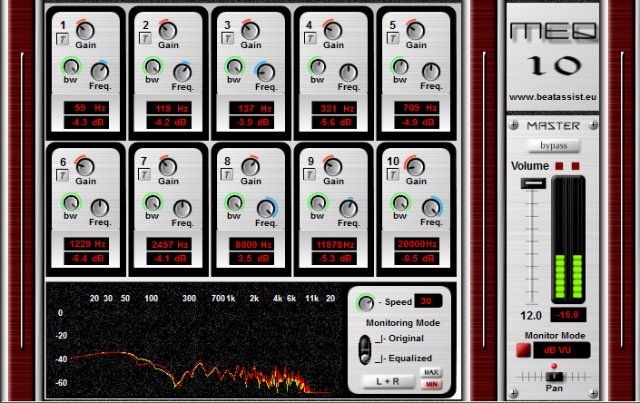This screenshot has width=640, height=403.
Task: Click the analyzer Speed knob
Action: tap(366, 303)
